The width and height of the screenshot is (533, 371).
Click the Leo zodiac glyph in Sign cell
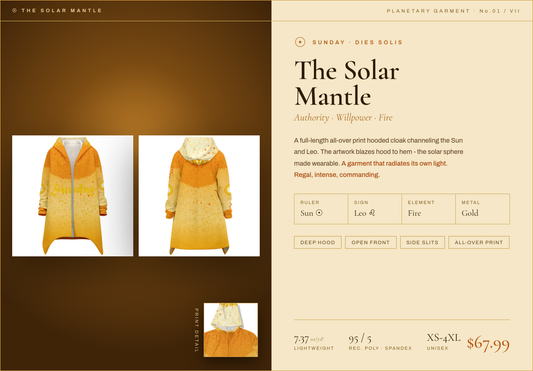click(x=372, y=213)
